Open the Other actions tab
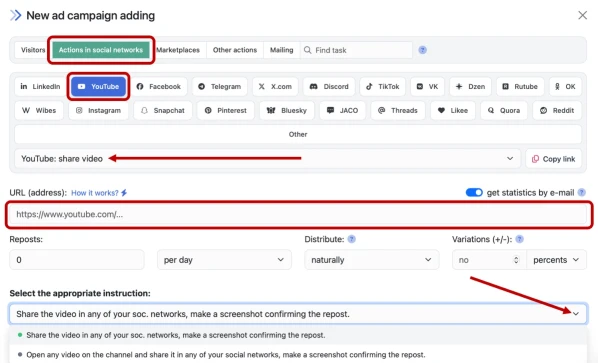The width and height of the screenshot is (598, 363). tap(235, 50)
